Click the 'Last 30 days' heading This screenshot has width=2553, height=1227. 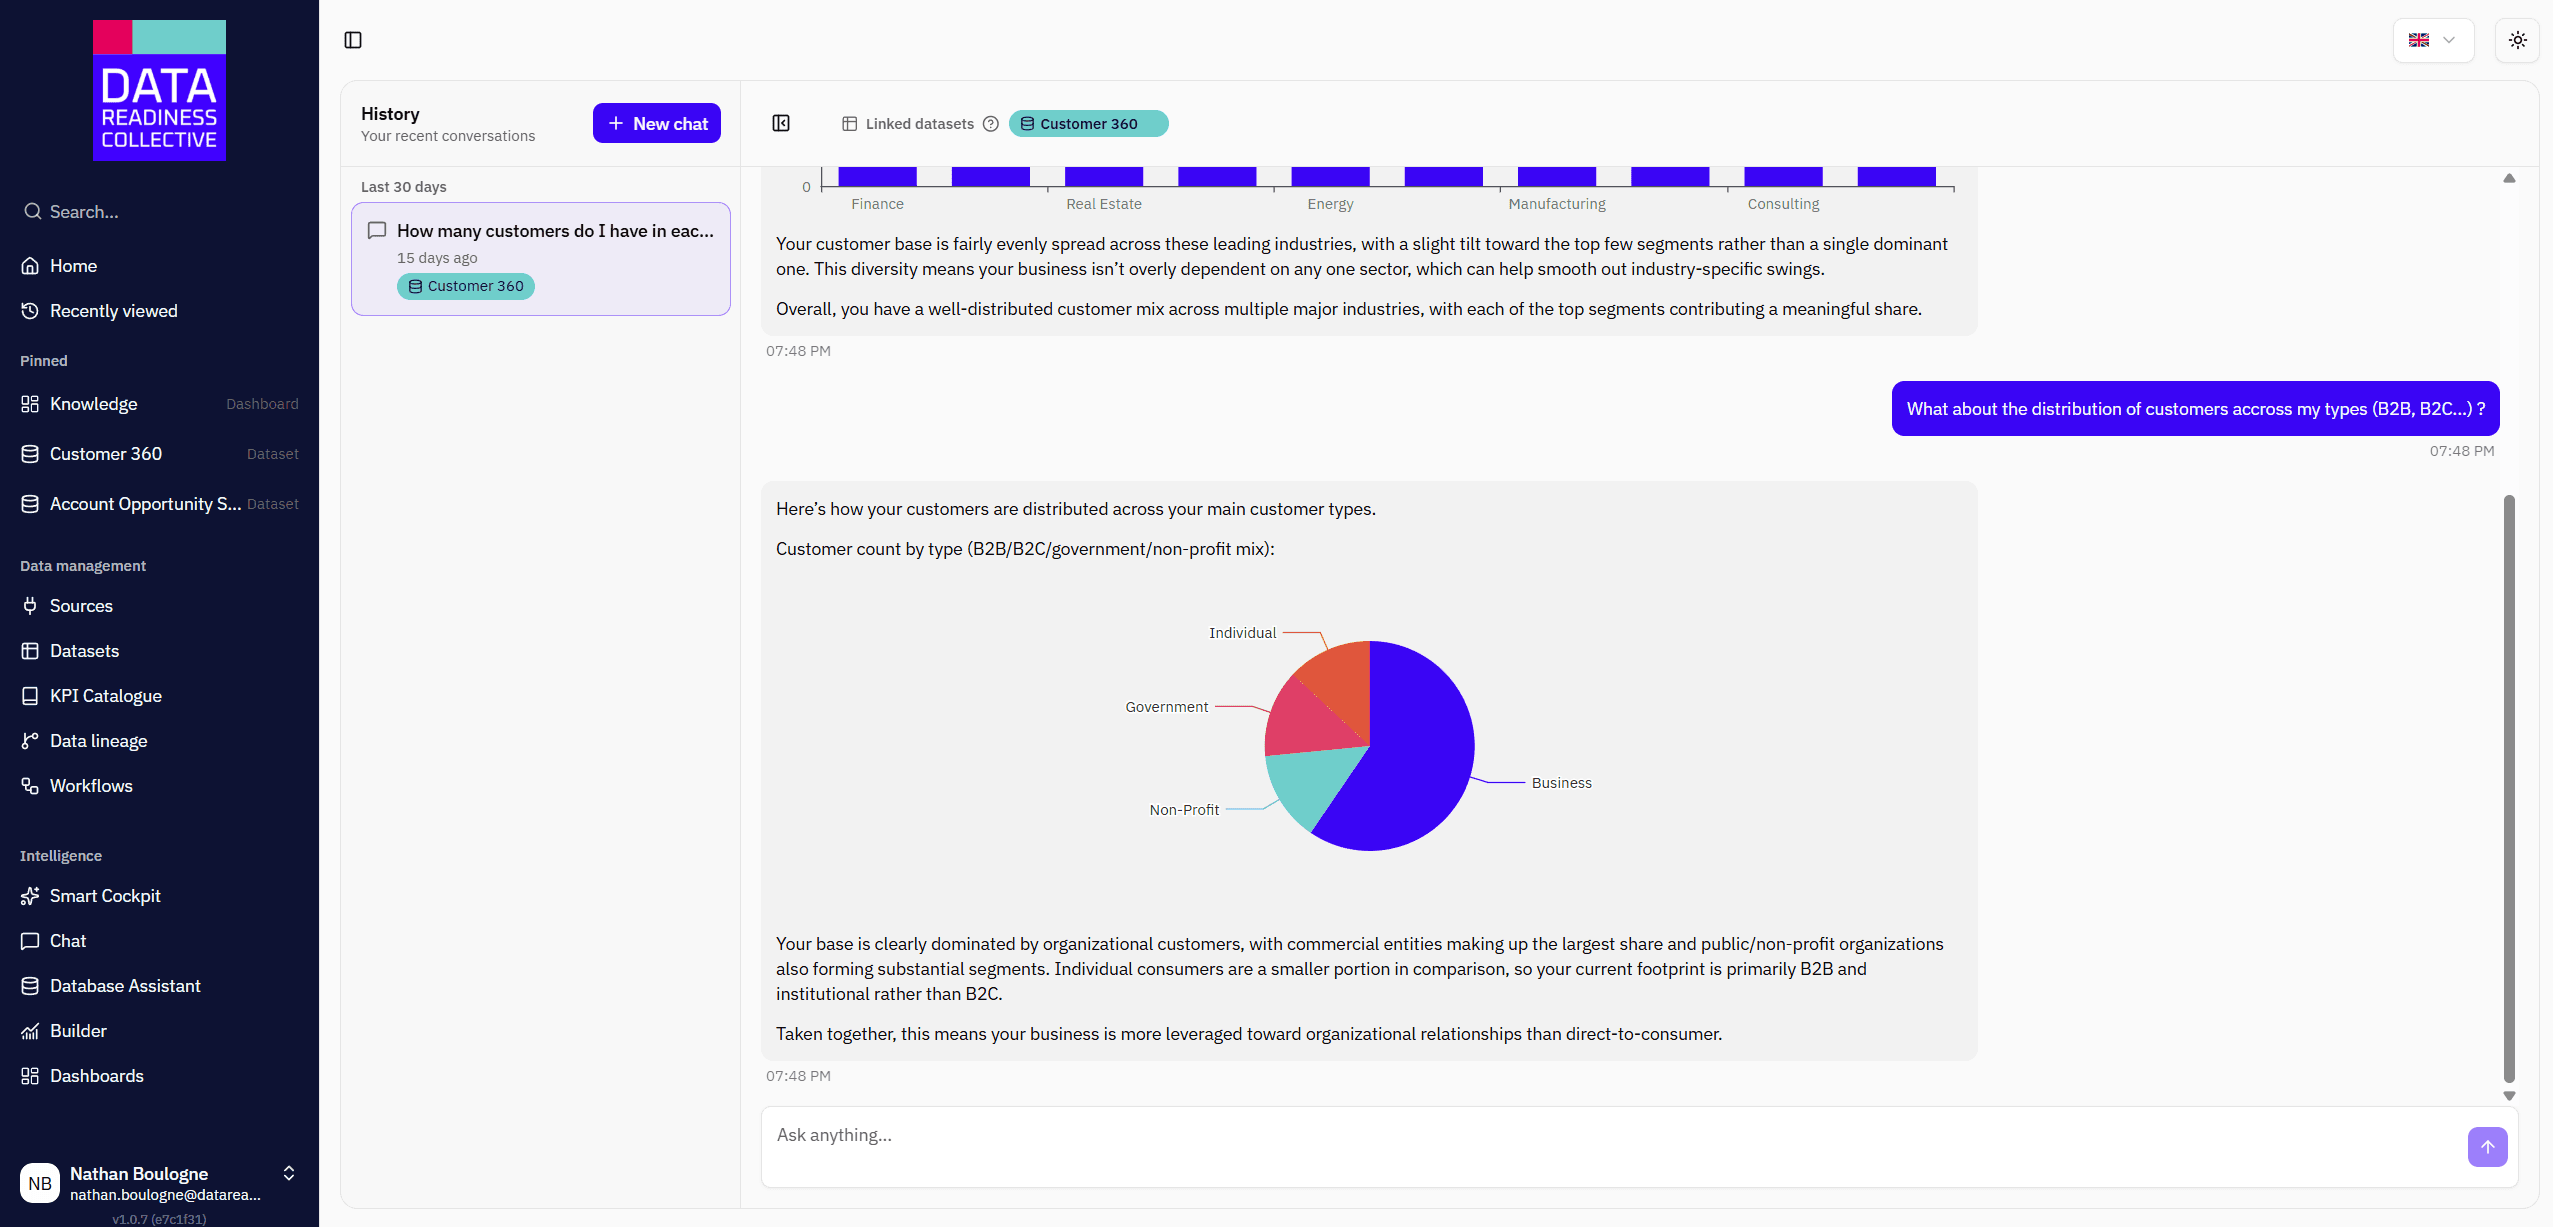(403, 187)
